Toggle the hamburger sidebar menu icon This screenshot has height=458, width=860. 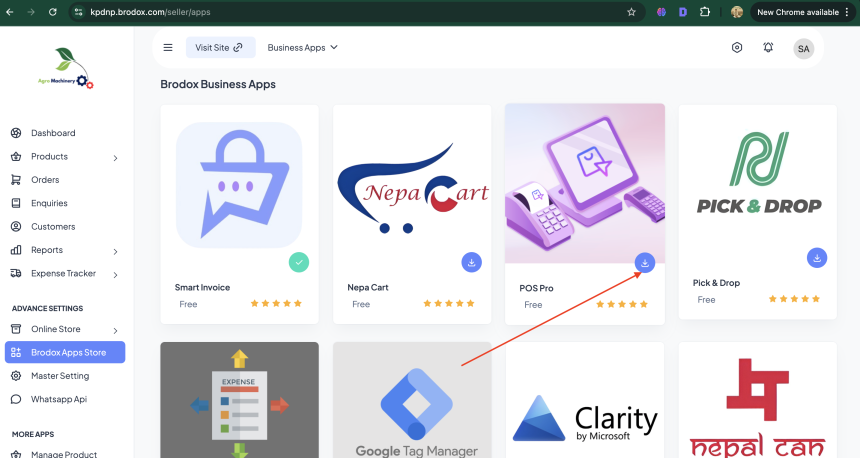168,47
